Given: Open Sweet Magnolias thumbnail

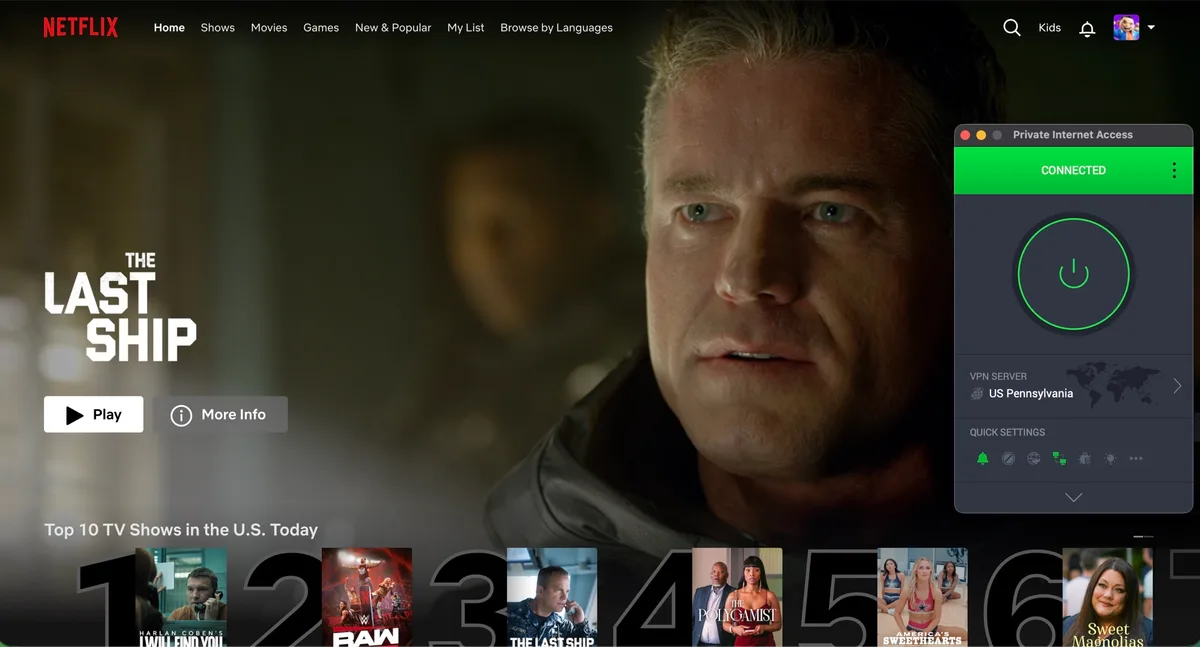Looking at the screenshot, I should [x=1107, y=597].
